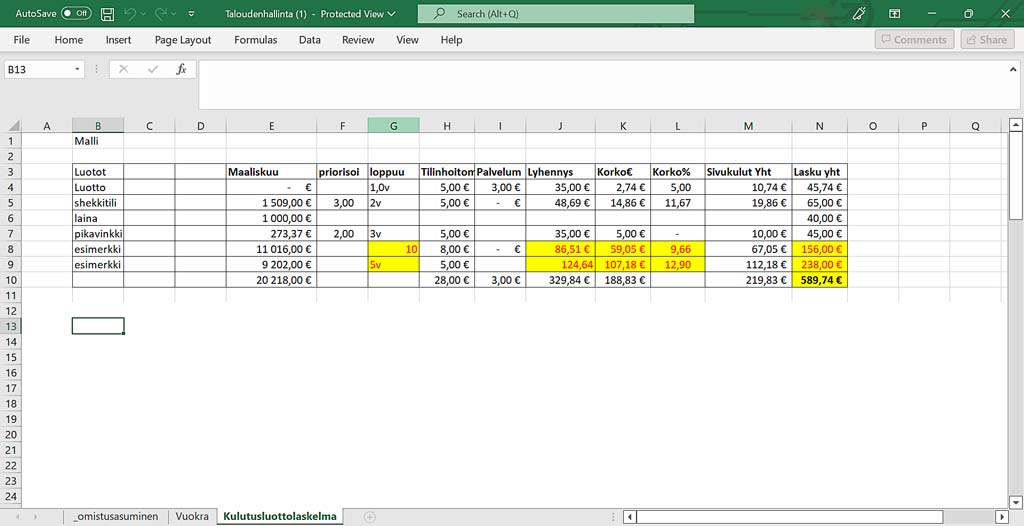Click the yellow cell with value 589,74 €

click(820, 280)
